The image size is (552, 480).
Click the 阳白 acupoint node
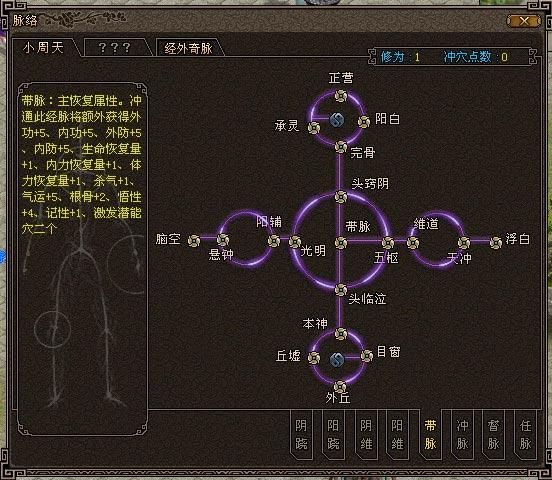pyautogui.click(x=364, y=122)
